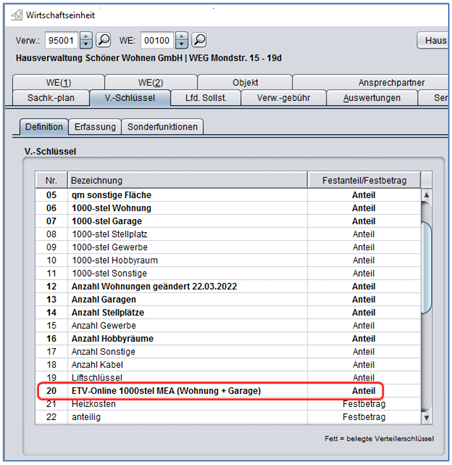The height and width of the screenshot is (465, 452).
Task: Click into the WE input field 00100
Action: pos(157,40)
